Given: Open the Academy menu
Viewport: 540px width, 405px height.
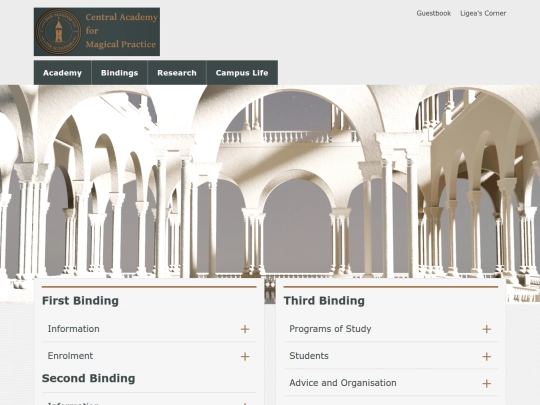Looking at the screenshot, I should 63,73.
